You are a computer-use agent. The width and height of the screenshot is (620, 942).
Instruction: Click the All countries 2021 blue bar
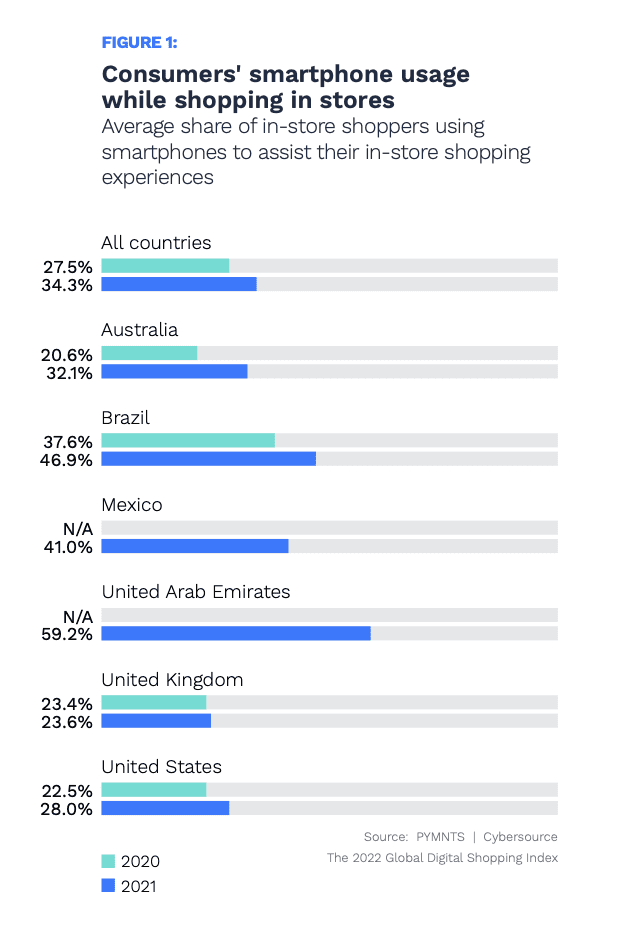[179, 284]
